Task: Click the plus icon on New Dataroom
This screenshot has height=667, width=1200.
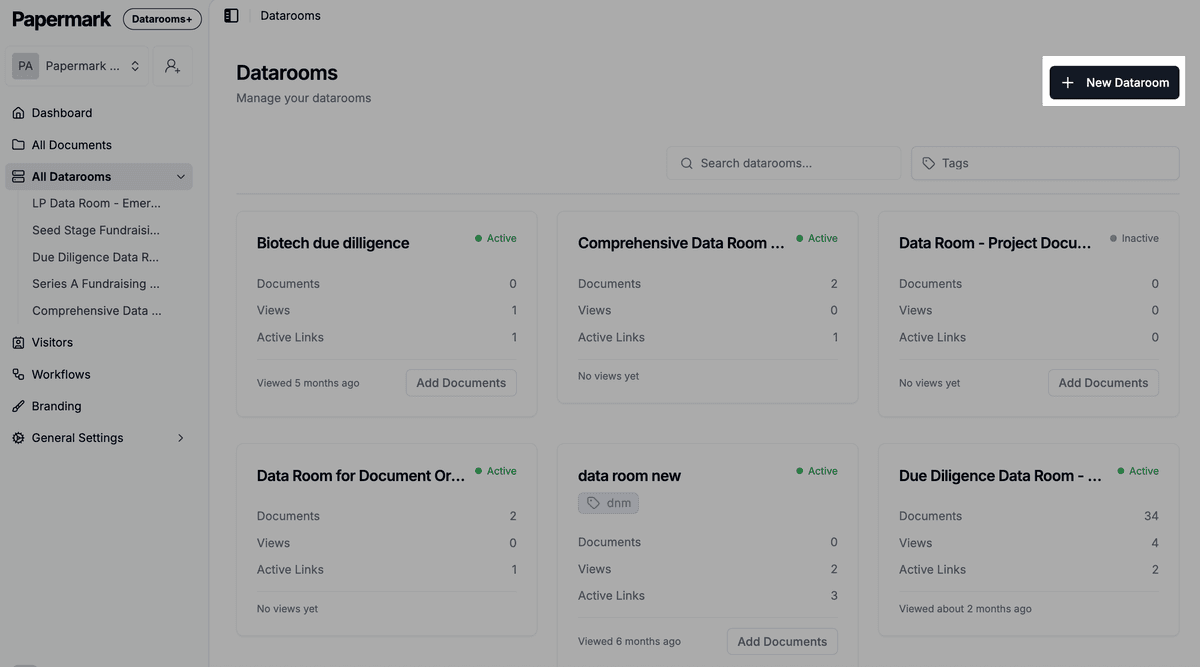Action: click(1067, 83)
